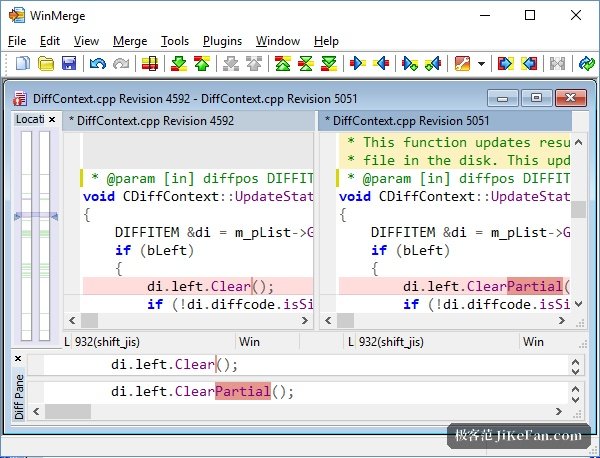Click the right location bar column

click(x=44, y=236)
